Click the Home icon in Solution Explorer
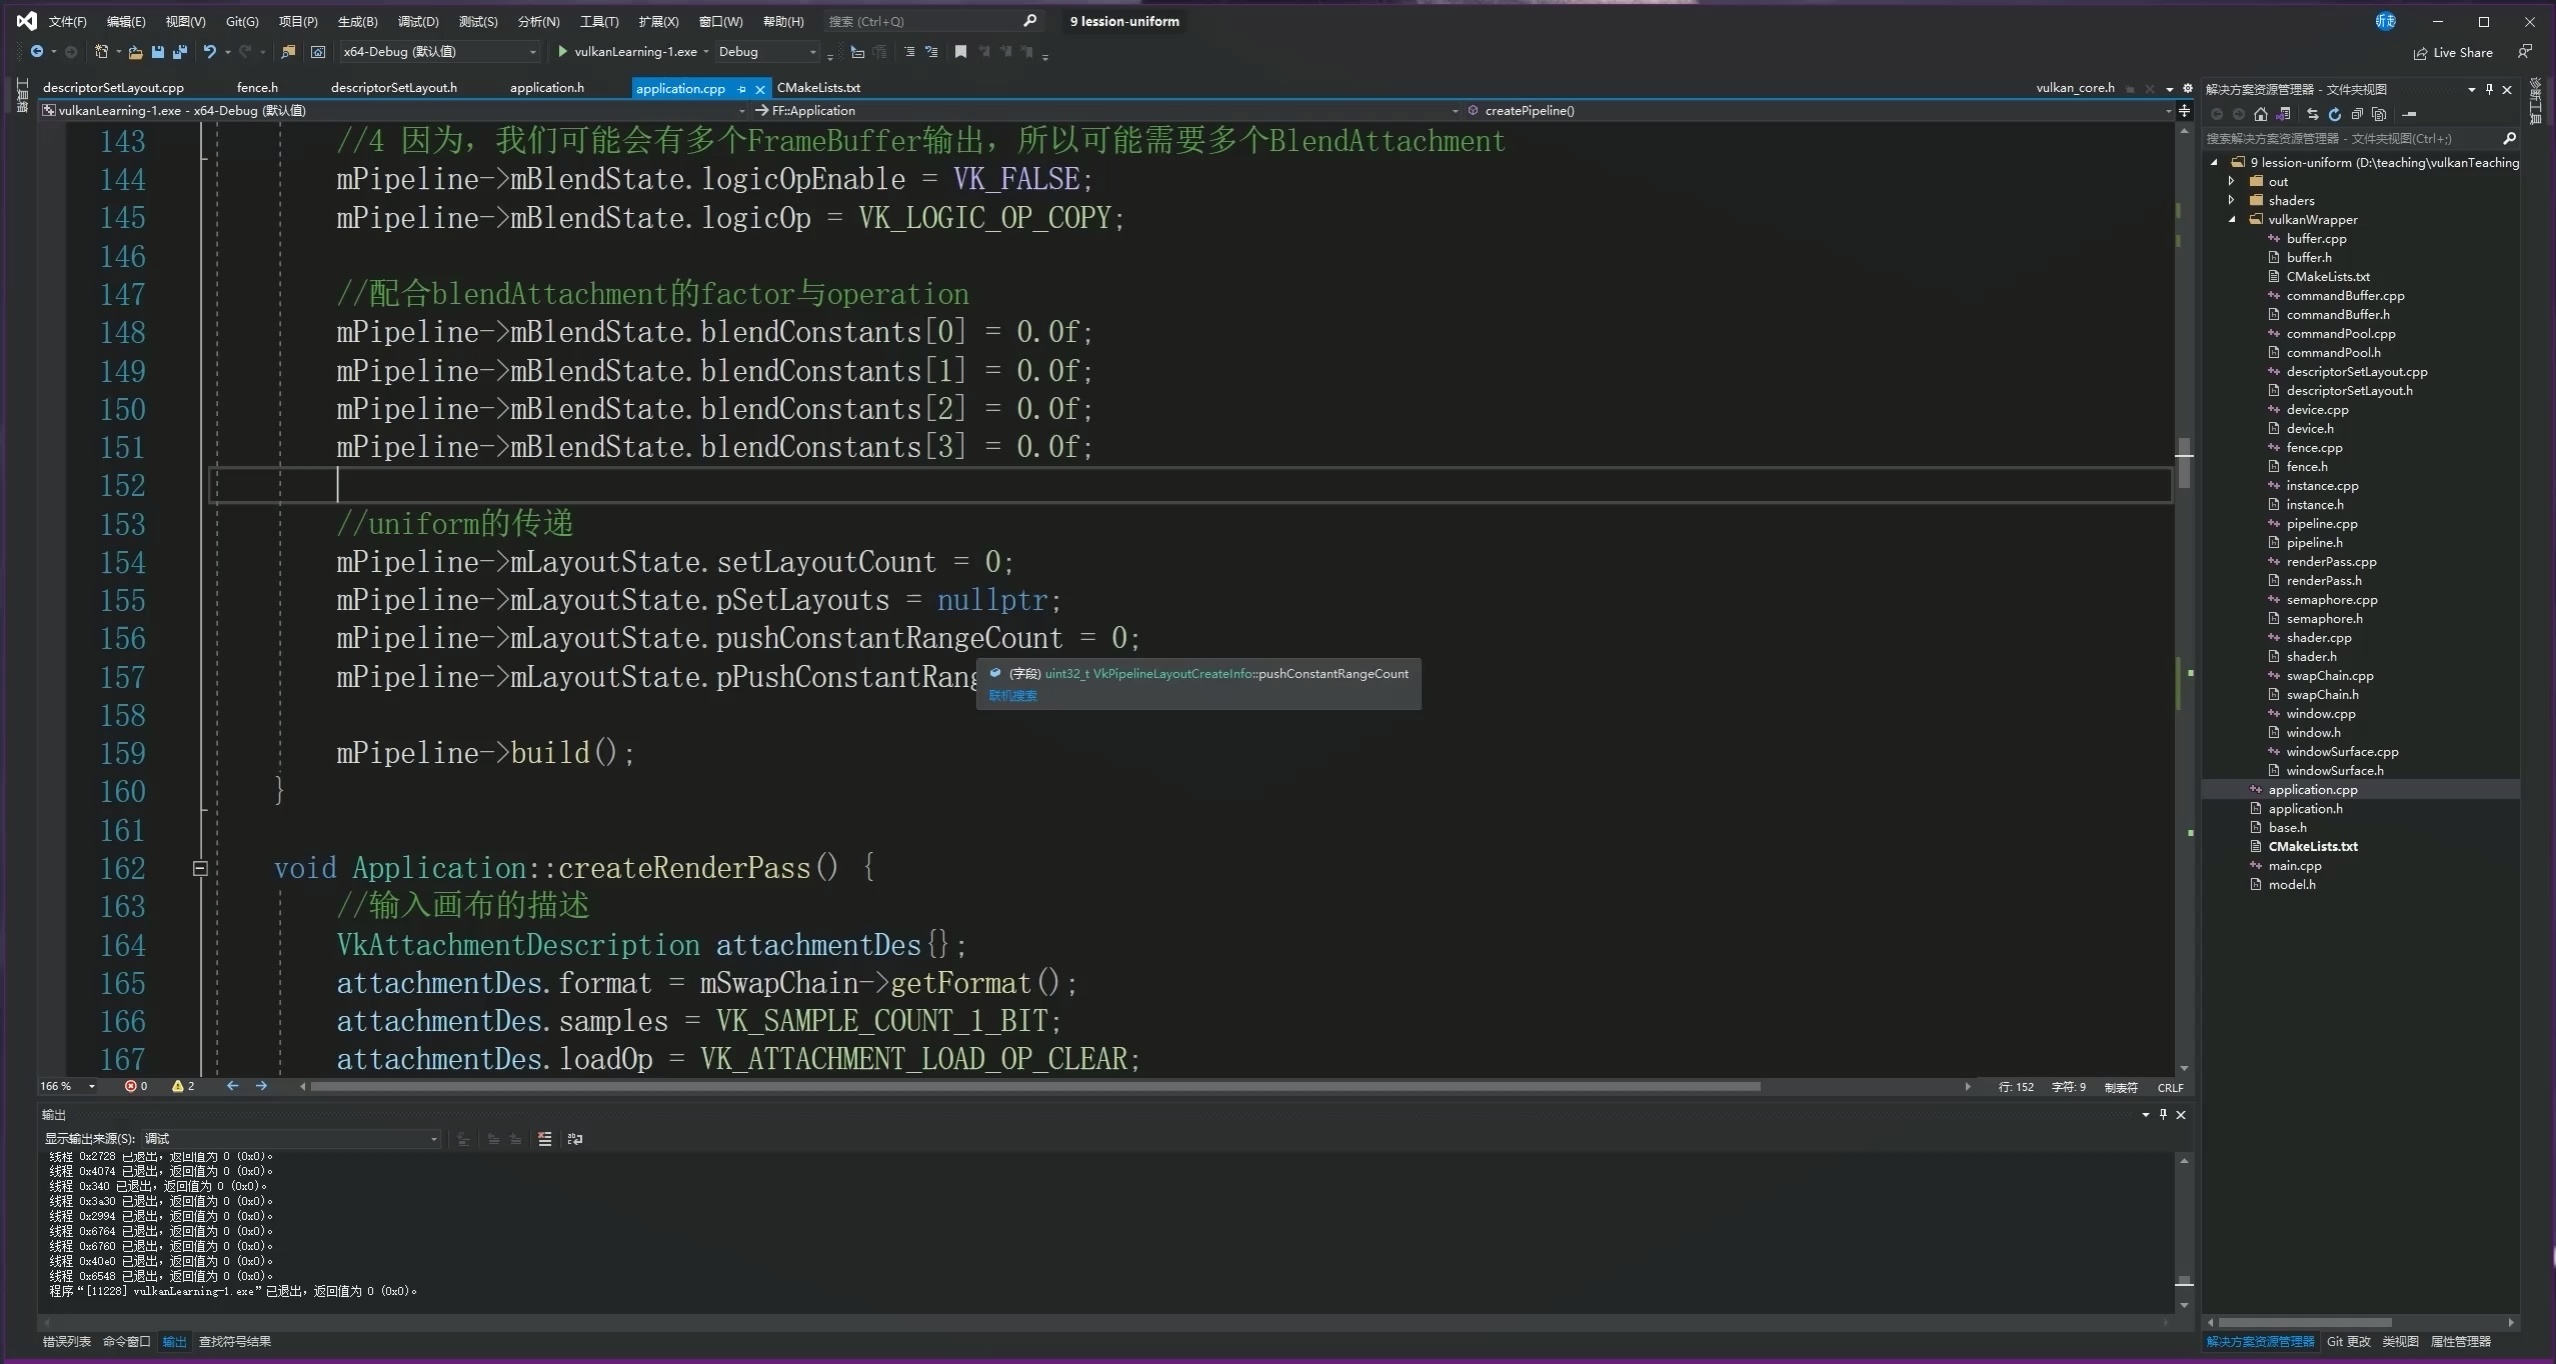Image resolution: width=2556 pixels, height=1364 pixels. (2261, 114)
